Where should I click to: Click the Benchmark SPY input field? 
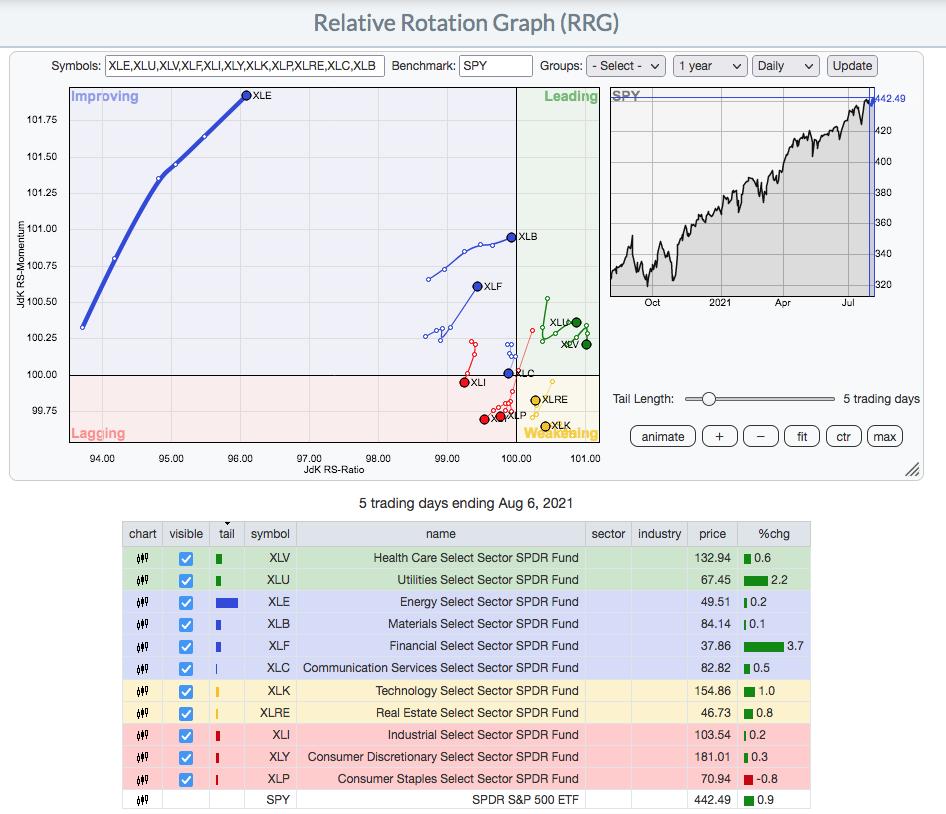click(x=495, y=66)
